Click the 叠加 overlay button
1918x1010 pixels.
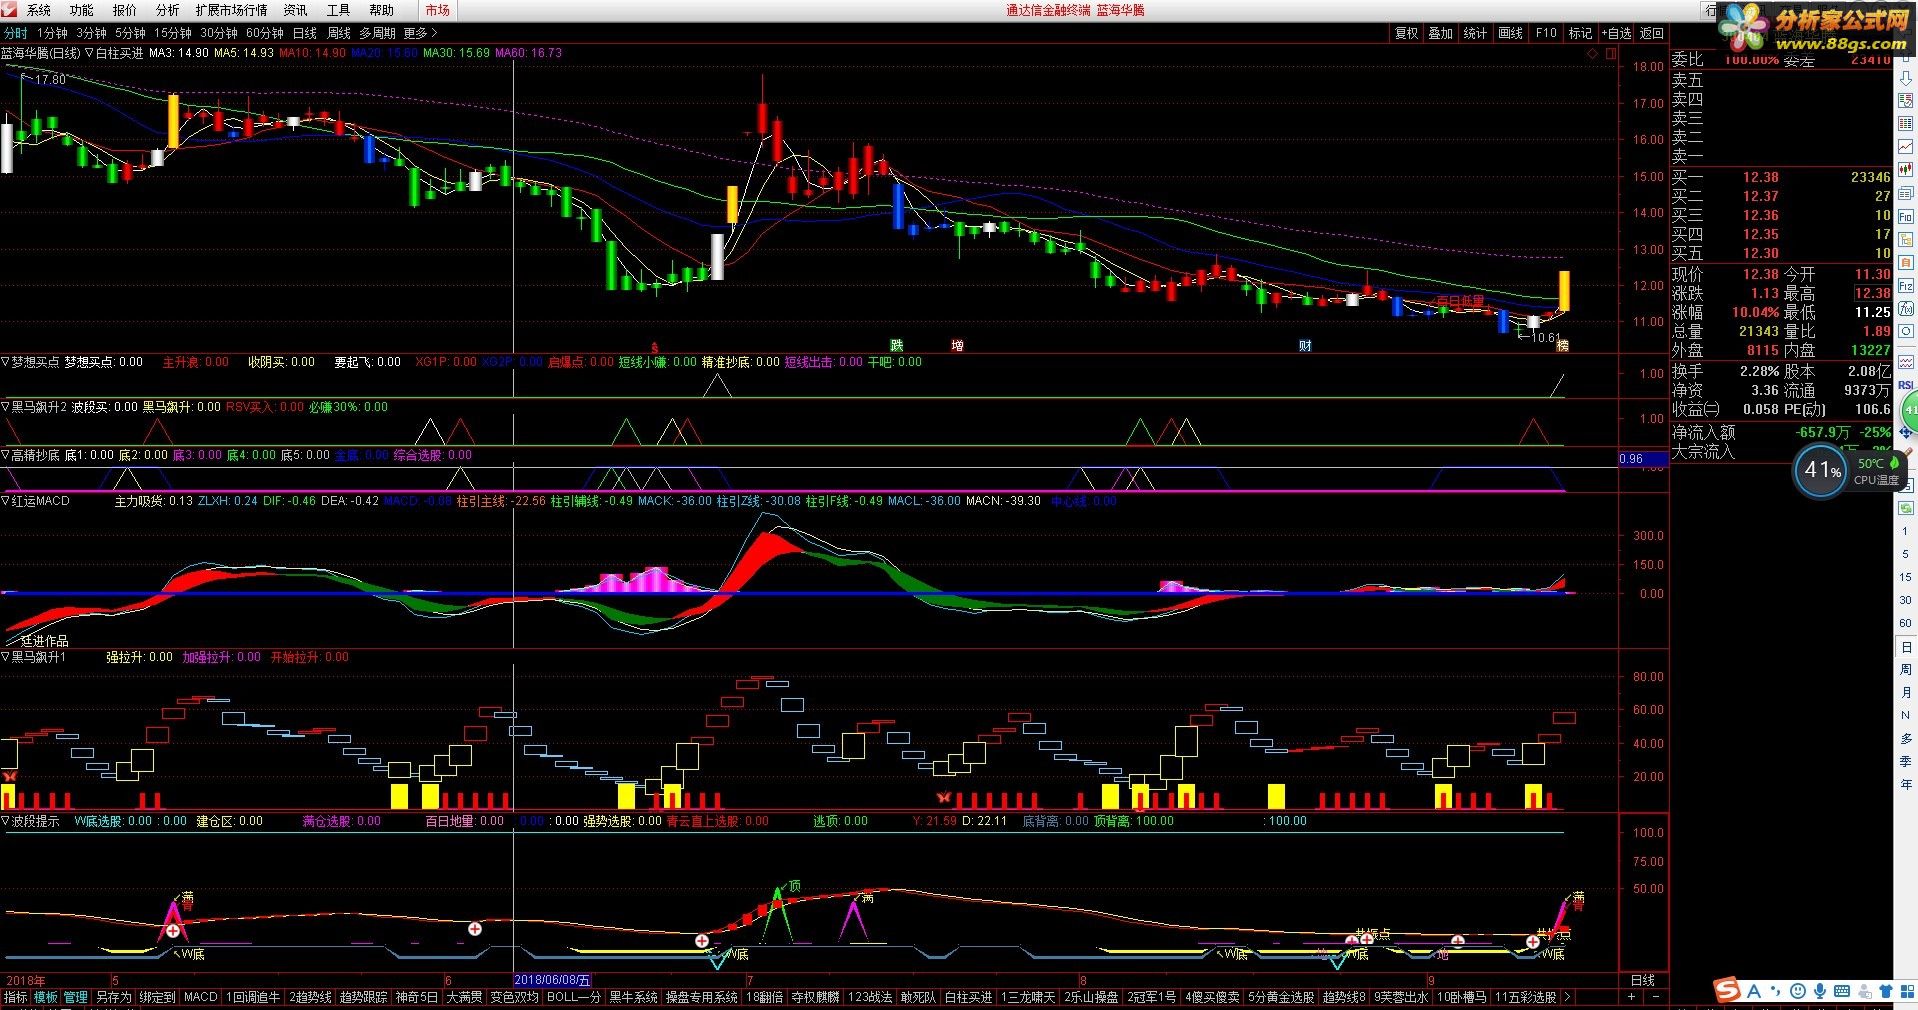click(x=1441, y=33)
